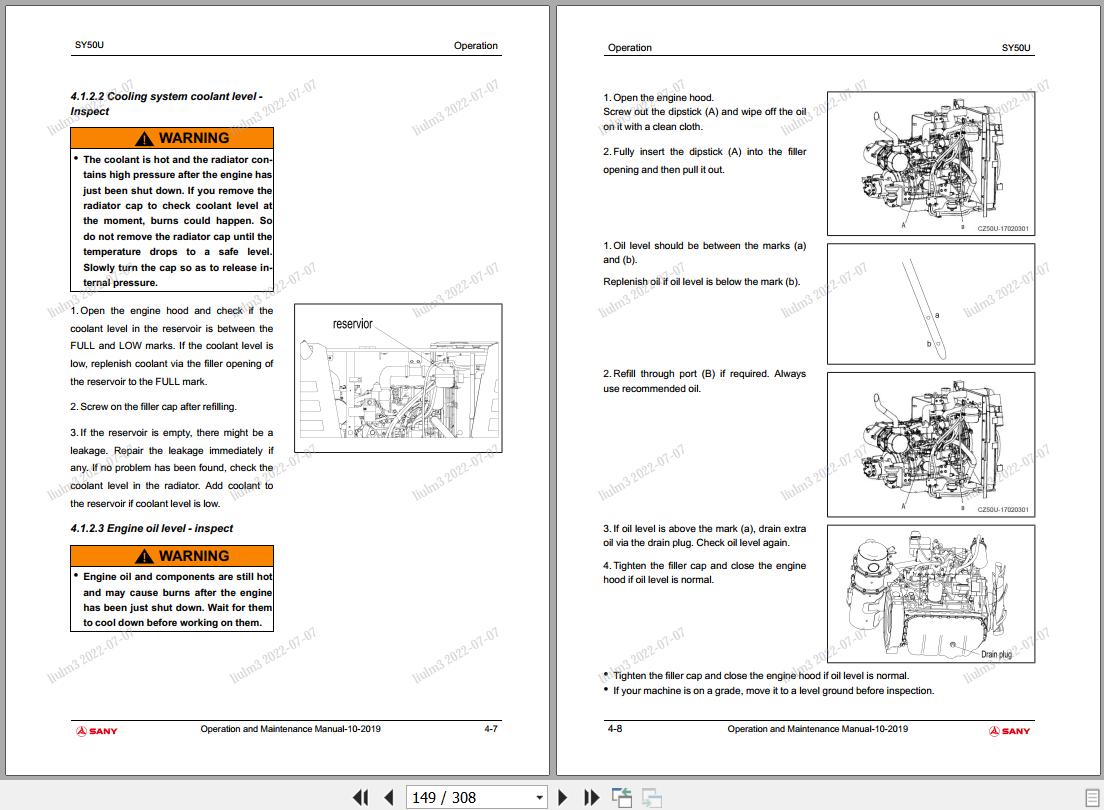Click the SANY logo on the left page footer
This screenshot has height=810, width=1104.
[96, 731]
